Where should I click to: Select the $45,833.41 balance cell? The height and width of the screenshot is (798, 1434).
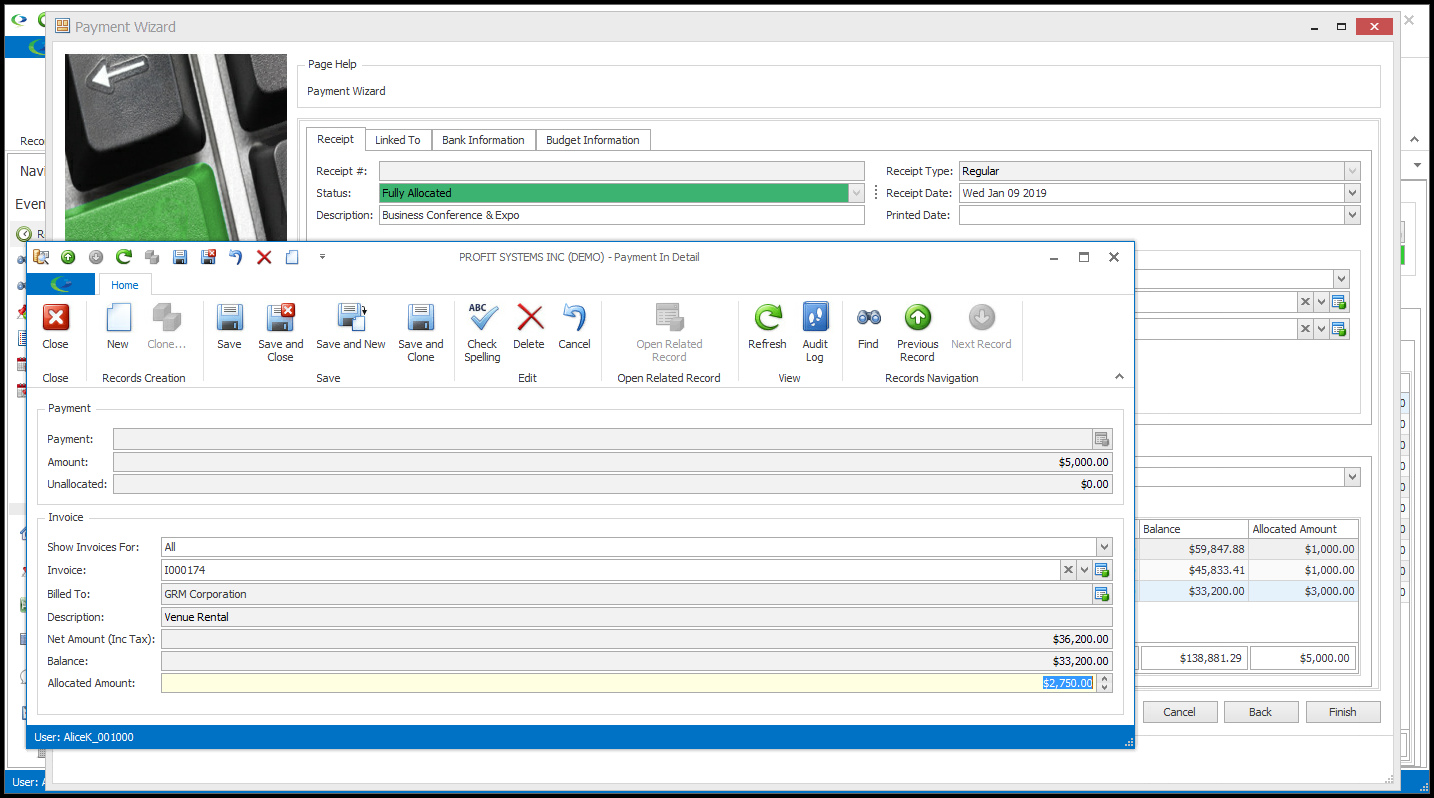tap(1194, 570)
